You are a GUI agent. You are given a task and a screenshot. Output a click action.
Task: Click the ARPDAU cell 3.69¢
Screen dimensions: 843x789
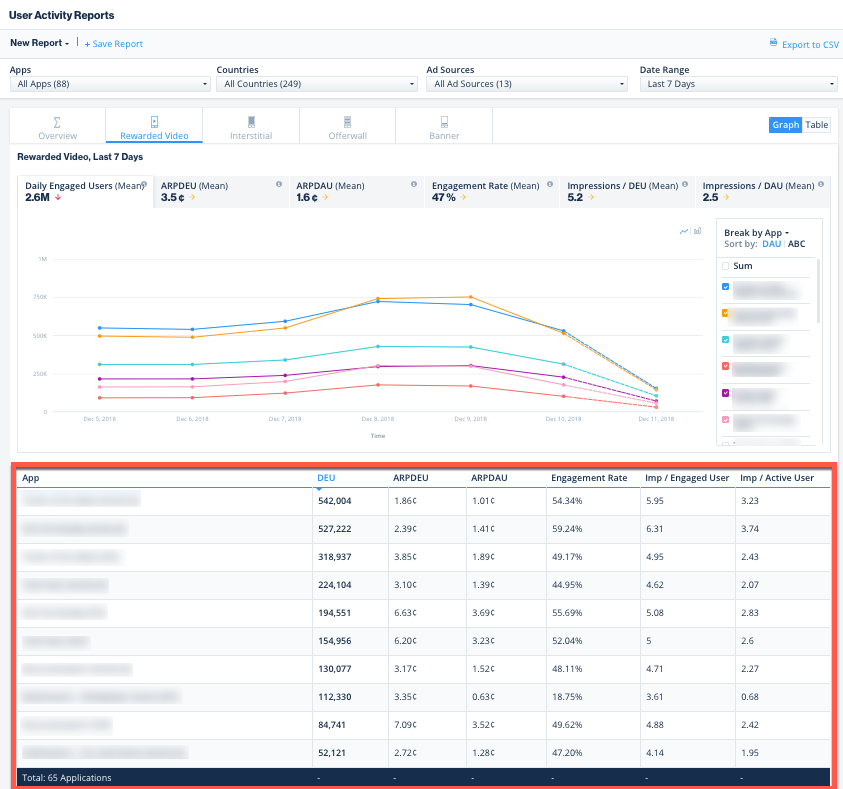point(483,613)
